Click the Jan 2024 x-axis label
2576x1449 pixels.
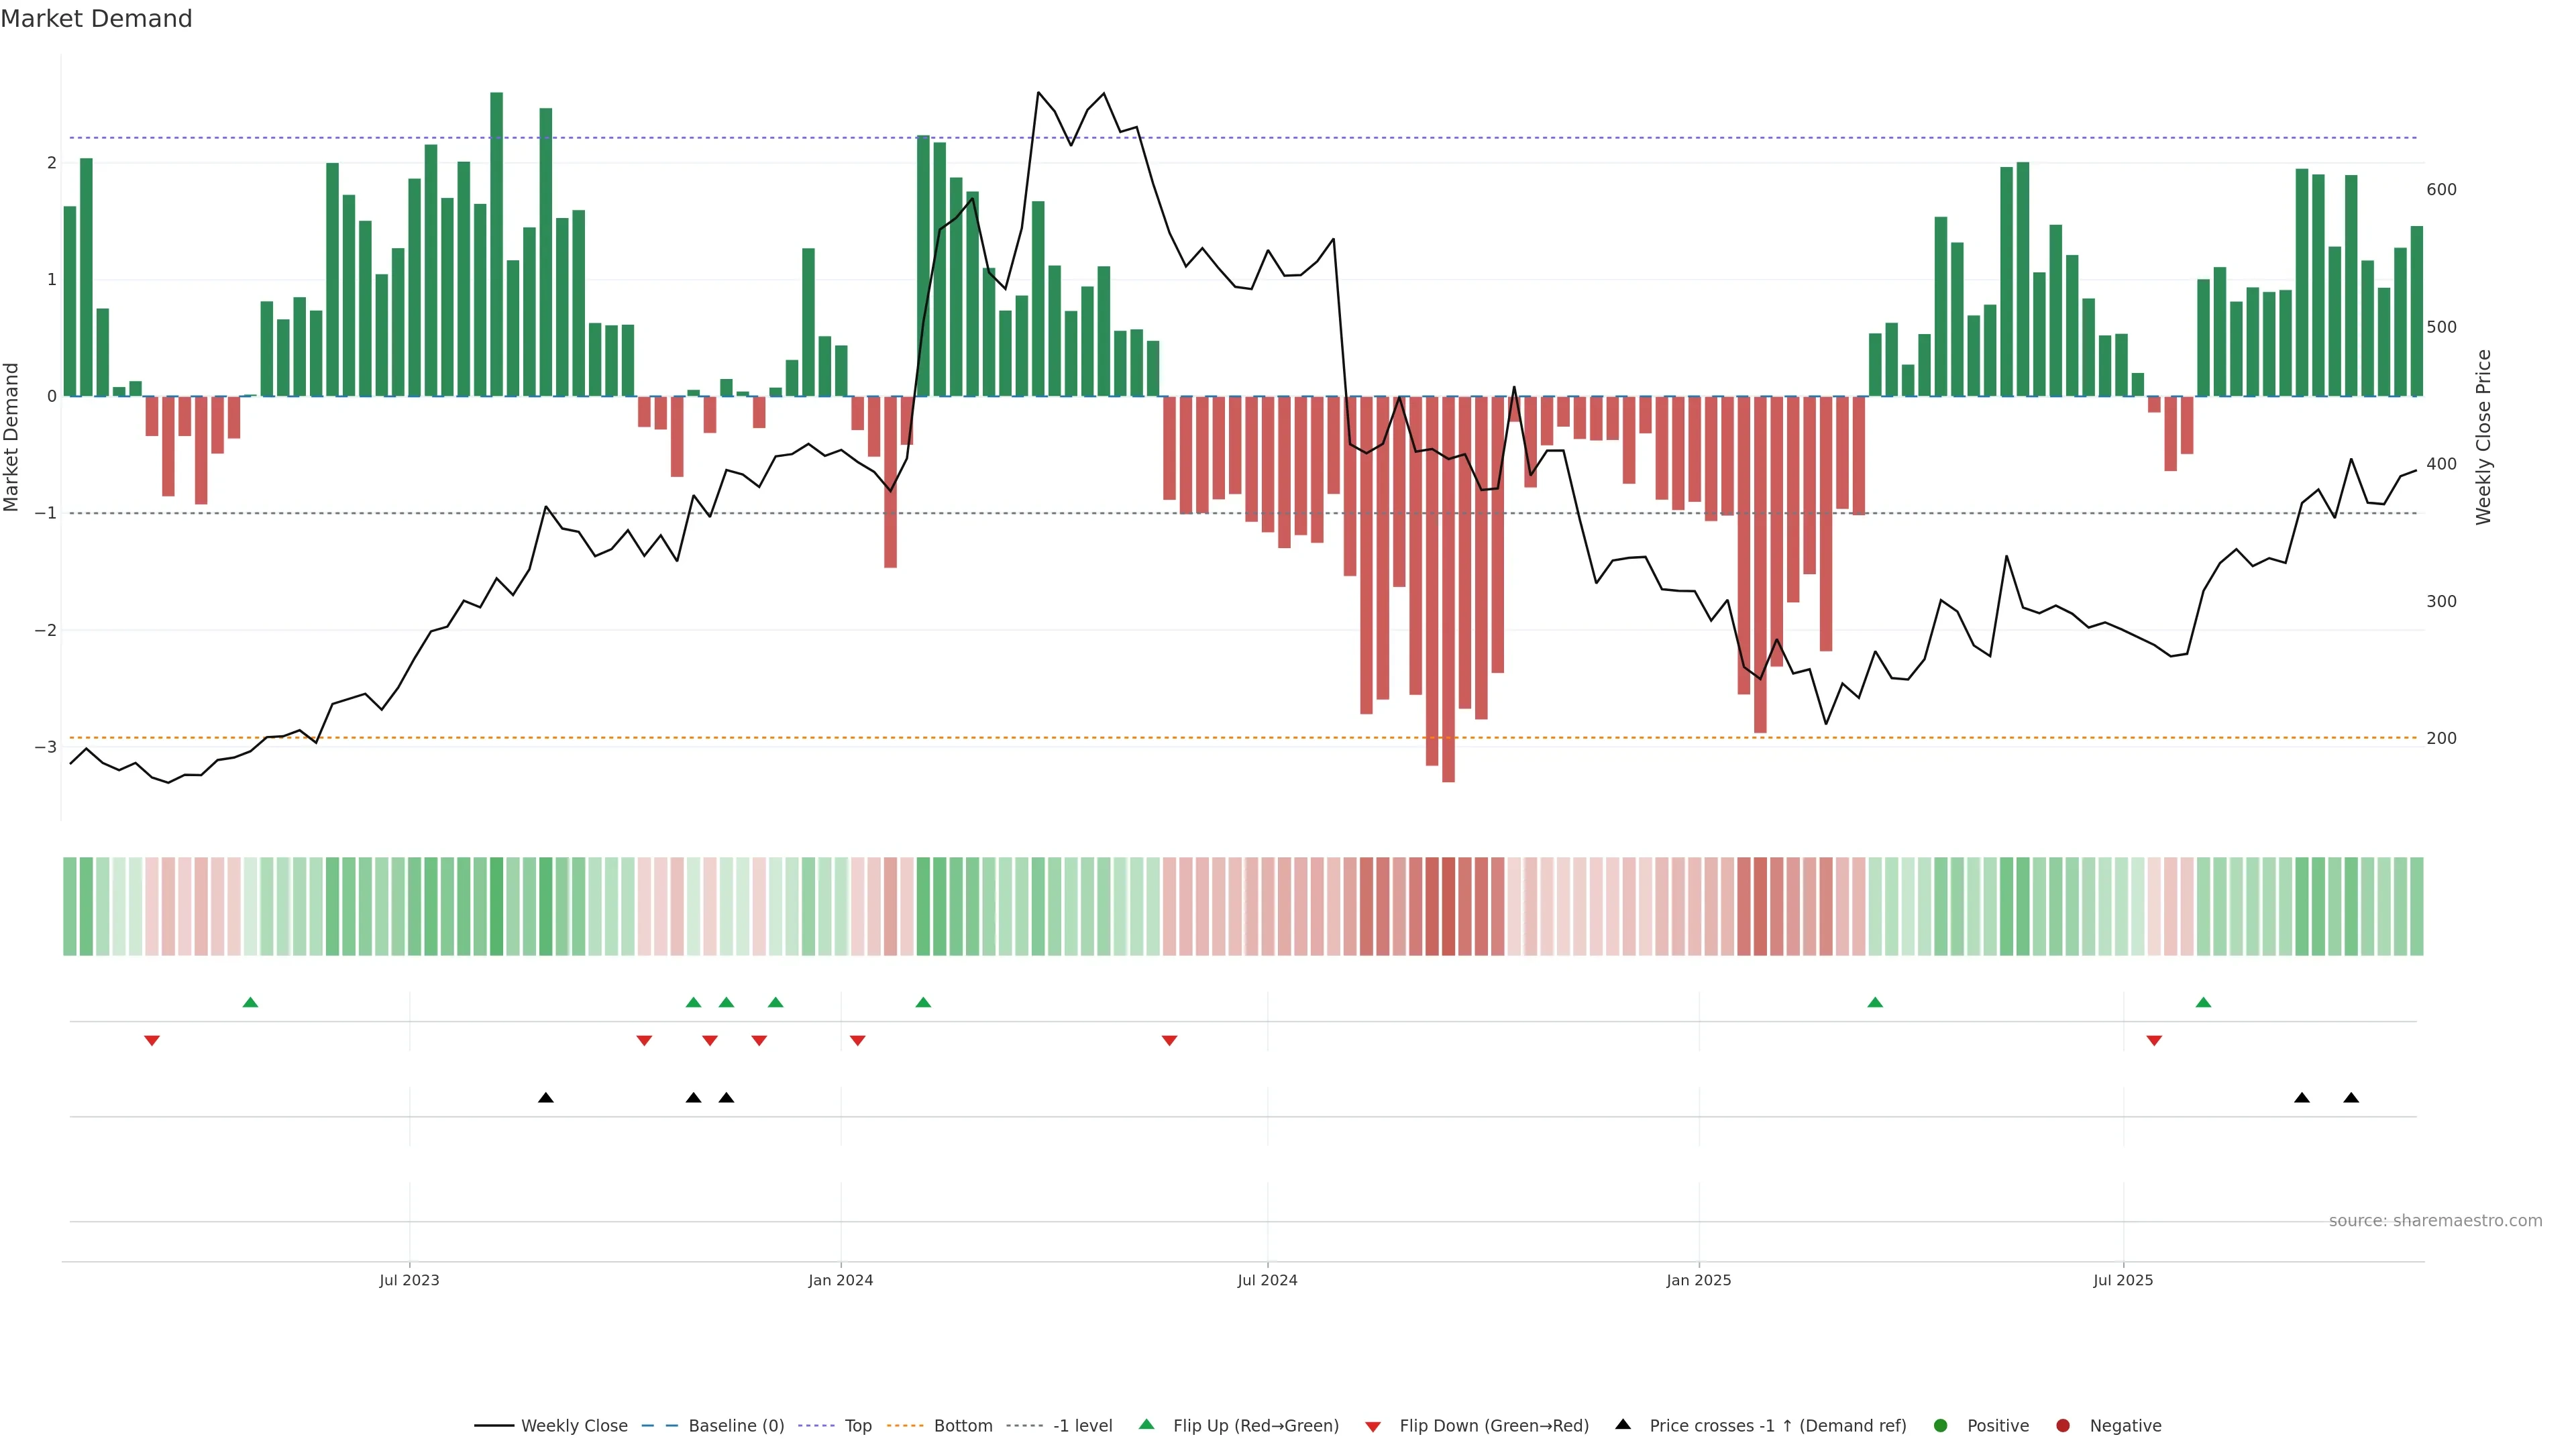(x=840, y=1280)
